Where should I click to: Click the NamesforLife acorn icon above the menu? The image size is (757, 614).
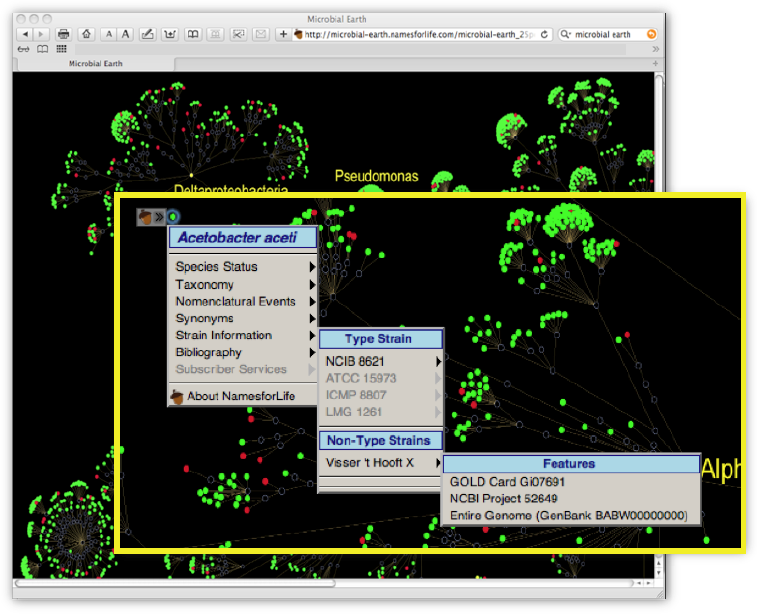click(x=145, y=215)
